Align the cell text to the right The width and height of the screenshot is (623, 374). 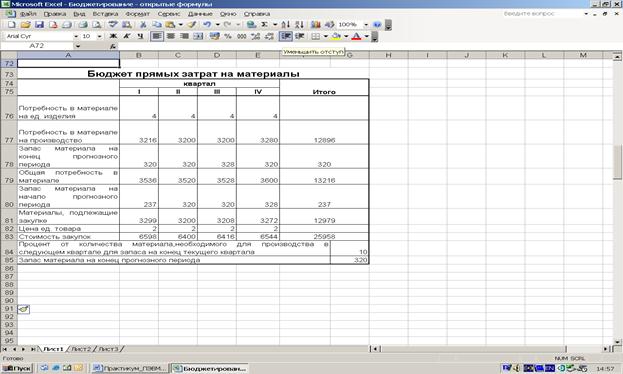pyautogui.click(x=184, y=36)
